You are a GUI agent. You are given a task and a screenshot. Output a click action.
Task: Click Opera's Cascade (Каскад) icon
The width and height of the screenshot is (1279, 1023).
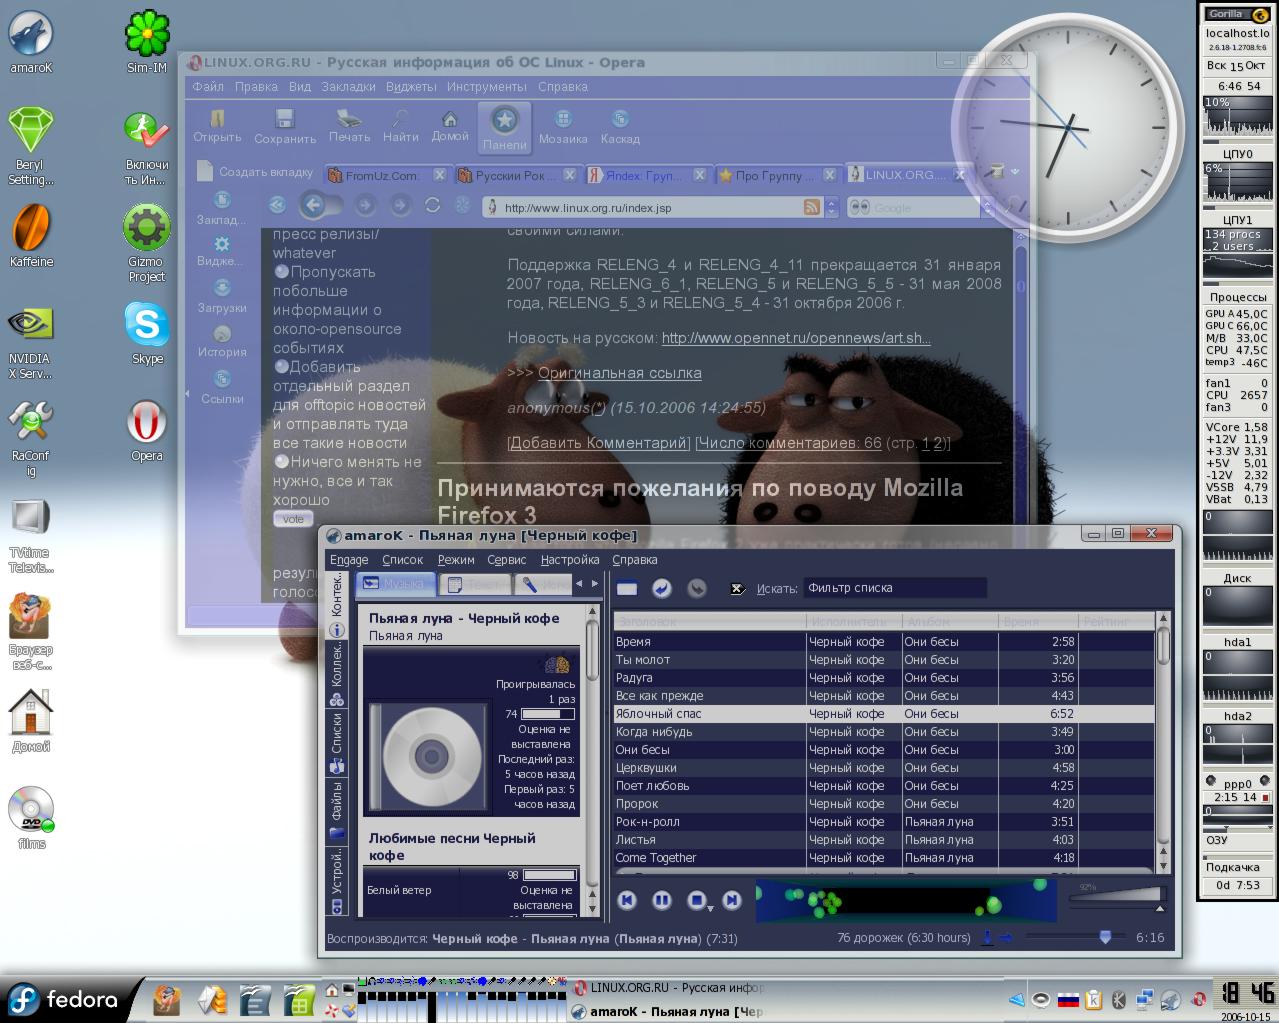tap(620, 127)
